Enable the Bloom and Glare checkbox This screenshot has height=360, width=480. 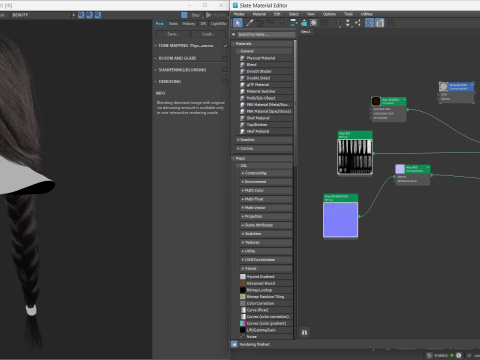(x=225, y=58)
